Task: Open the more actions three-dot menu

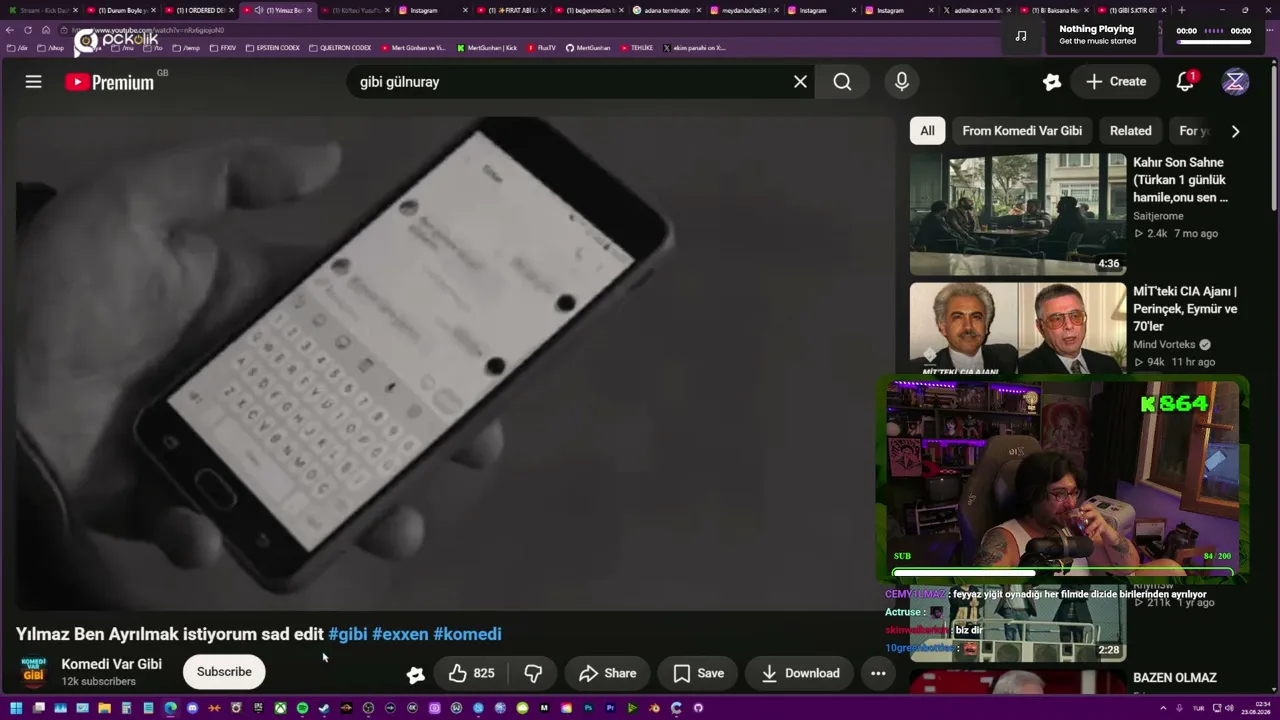Action: click(878, 674)
